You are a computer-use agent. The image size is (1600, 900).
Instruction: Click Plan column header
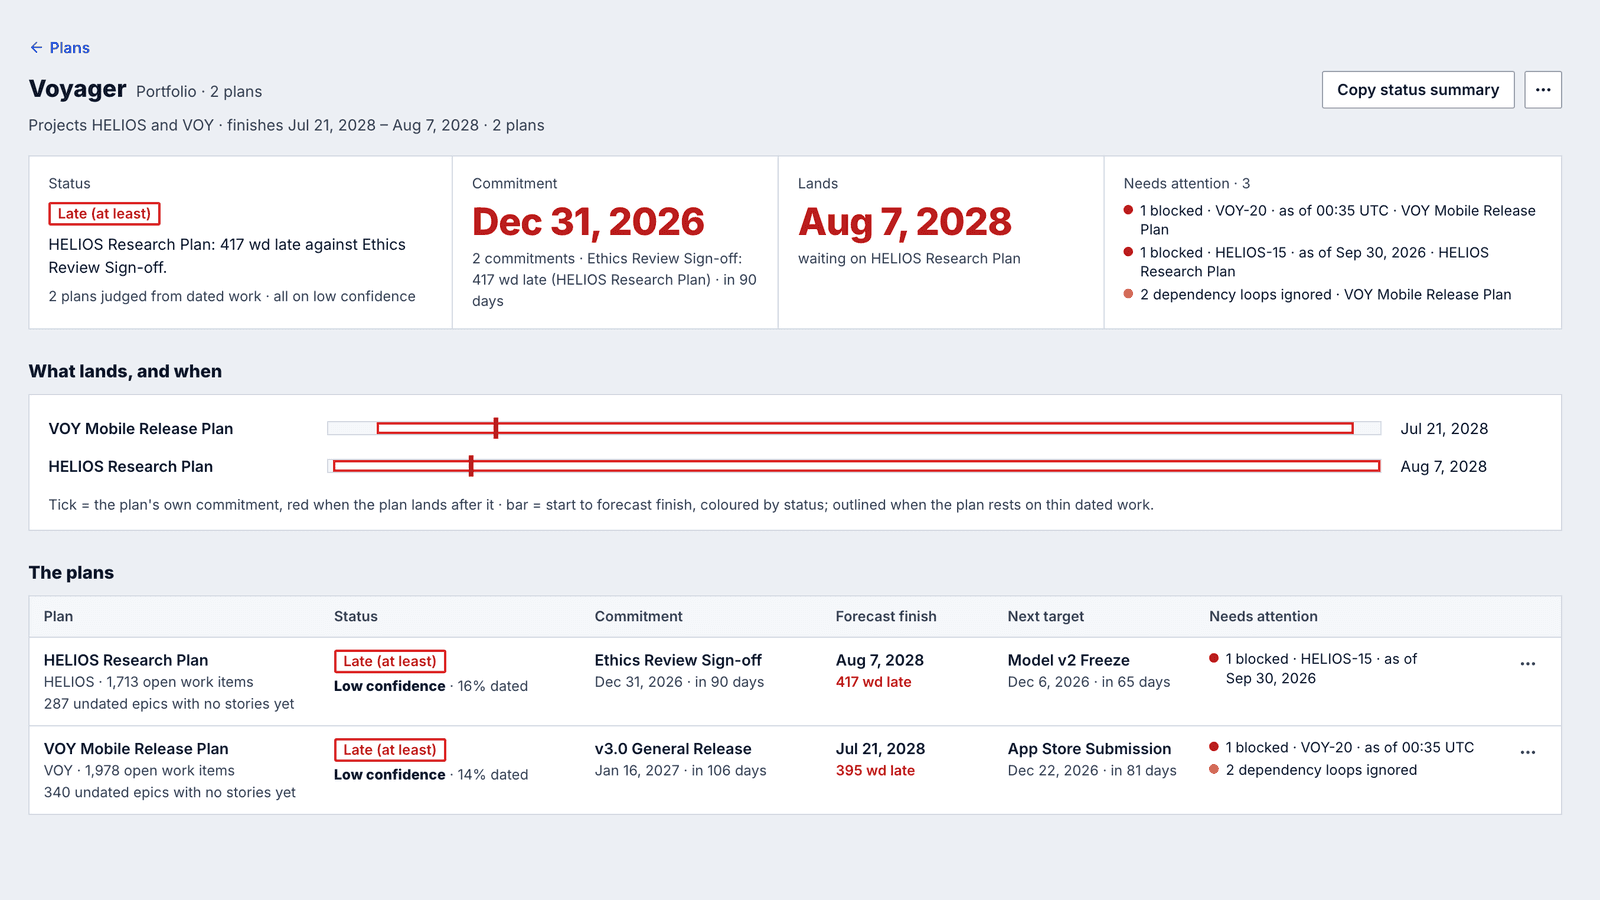[58, 617]
